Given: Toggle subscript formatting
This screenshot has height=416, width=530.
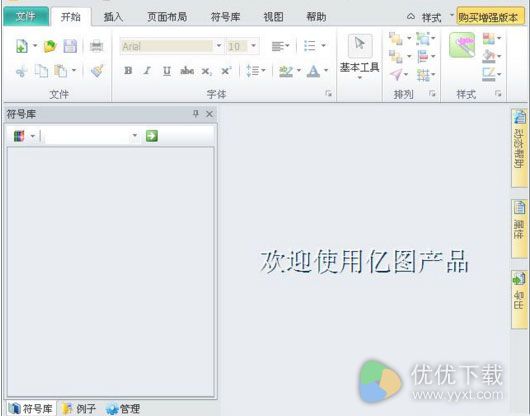Looking at the screenshot, I should click(207, 71).
